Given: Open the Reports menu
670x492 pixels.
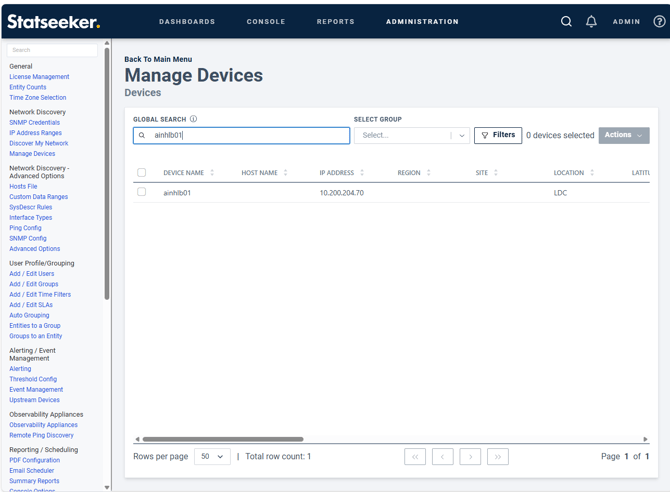Looking at the screenshot, I should click(x=335, y=21).
